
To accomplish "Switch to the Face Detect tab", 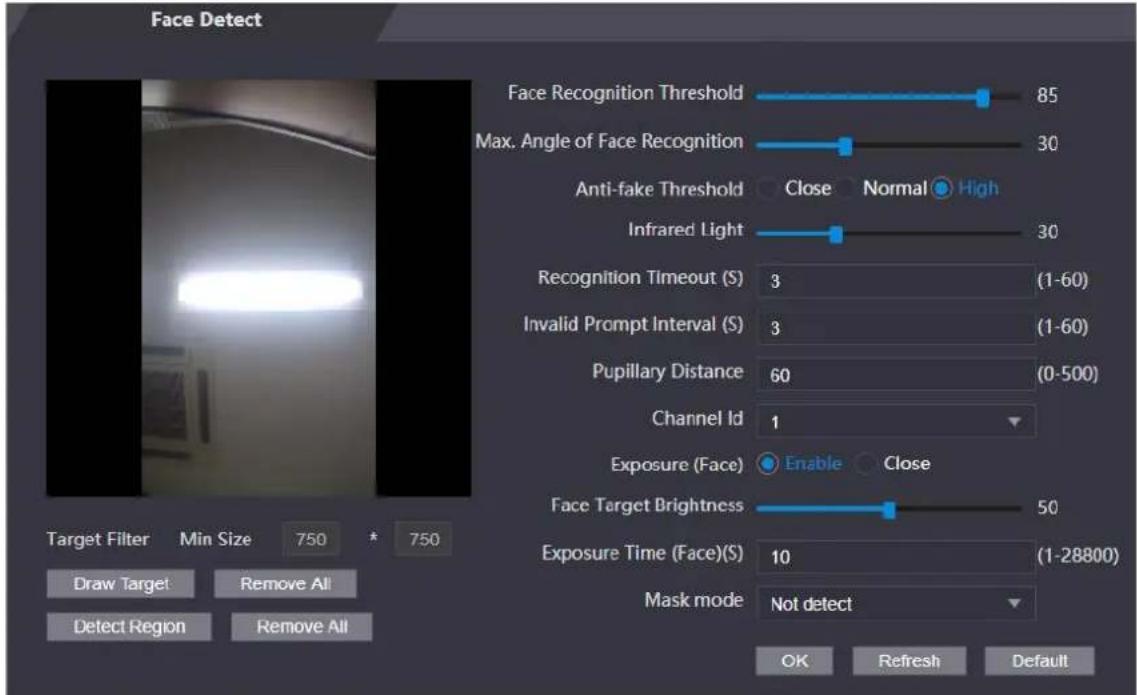I will pyautogui.click(x=206, y=20).
